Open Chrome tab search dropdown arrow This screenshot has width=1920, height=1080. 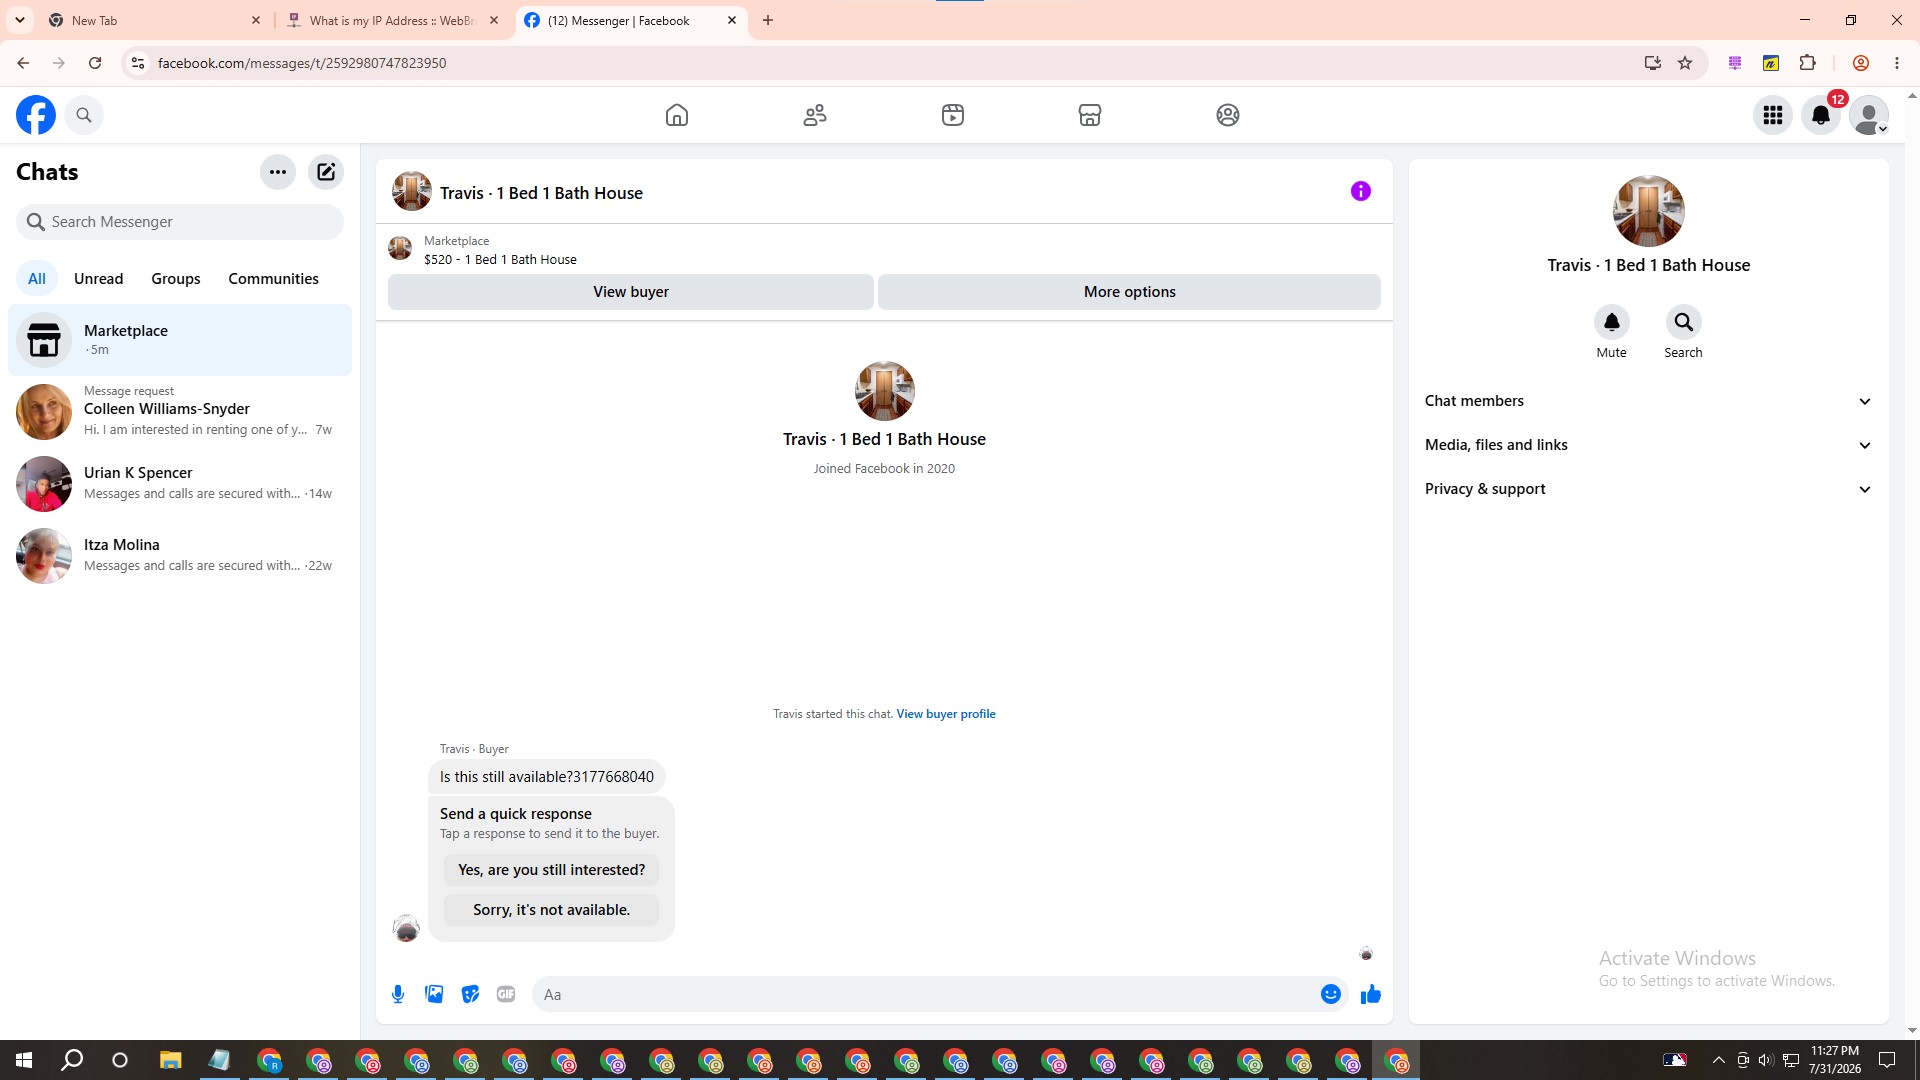point(20,20)
